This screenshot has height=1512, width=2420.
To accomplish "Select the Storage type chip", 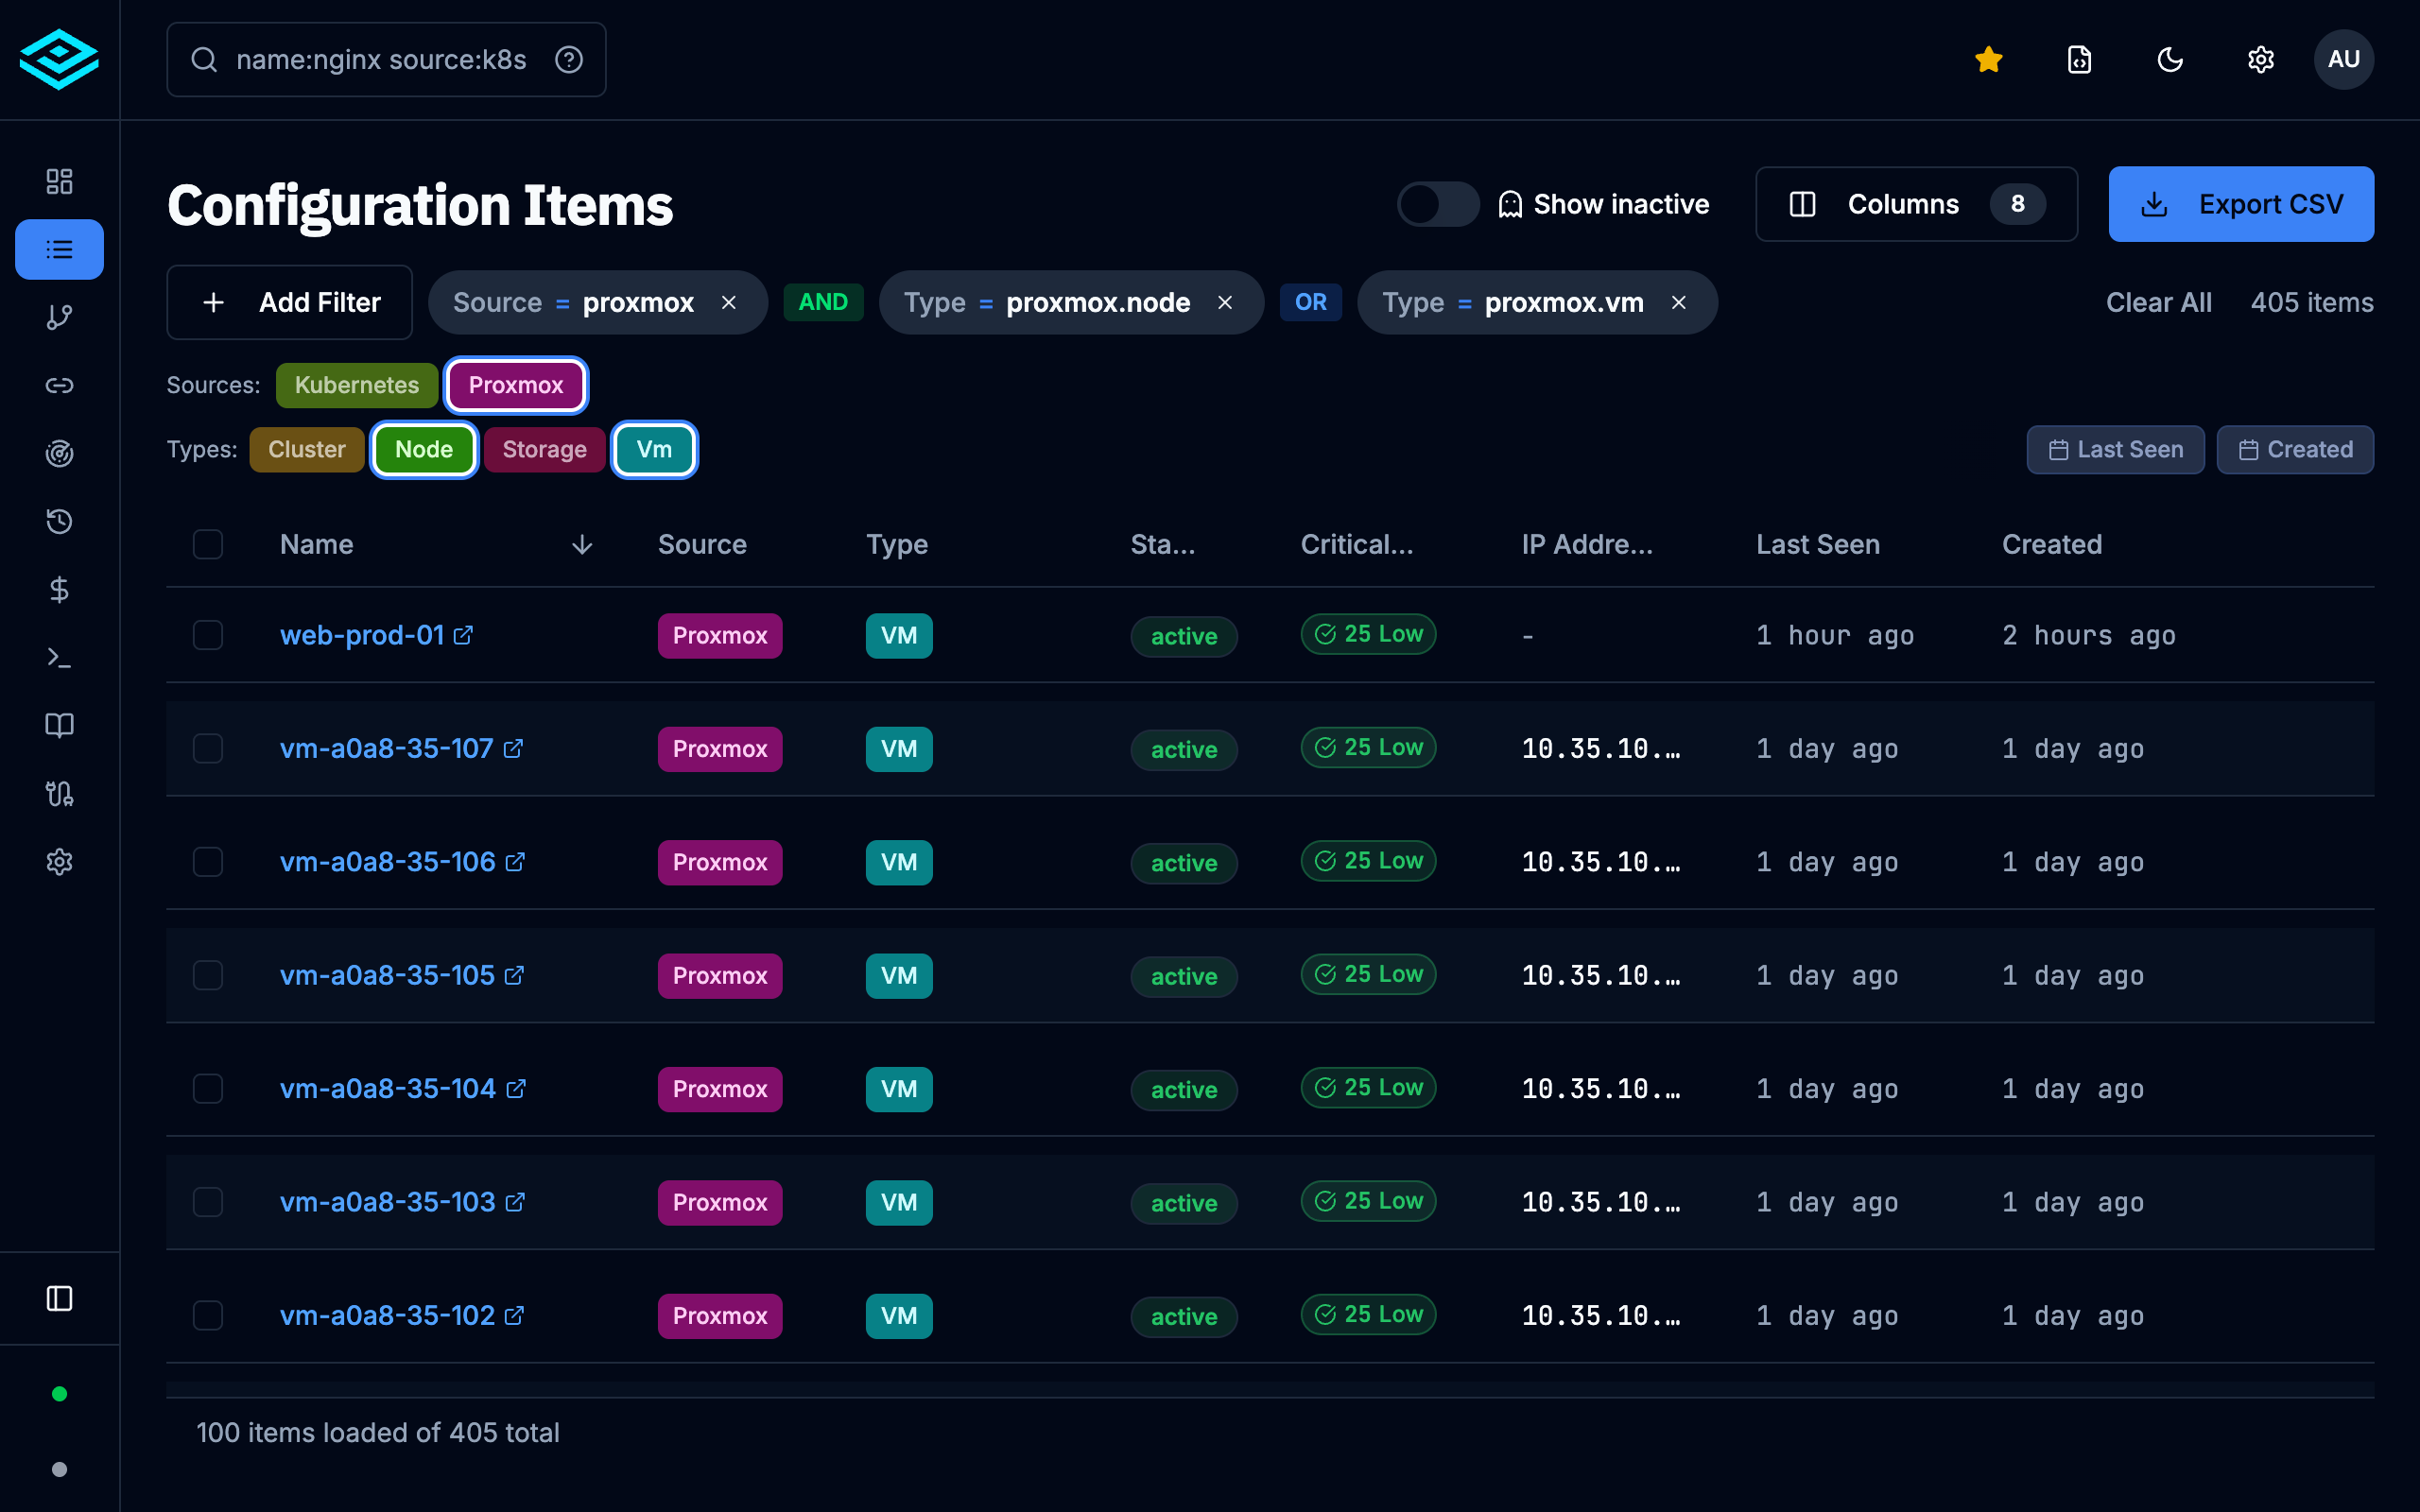I will pos(544,449).
